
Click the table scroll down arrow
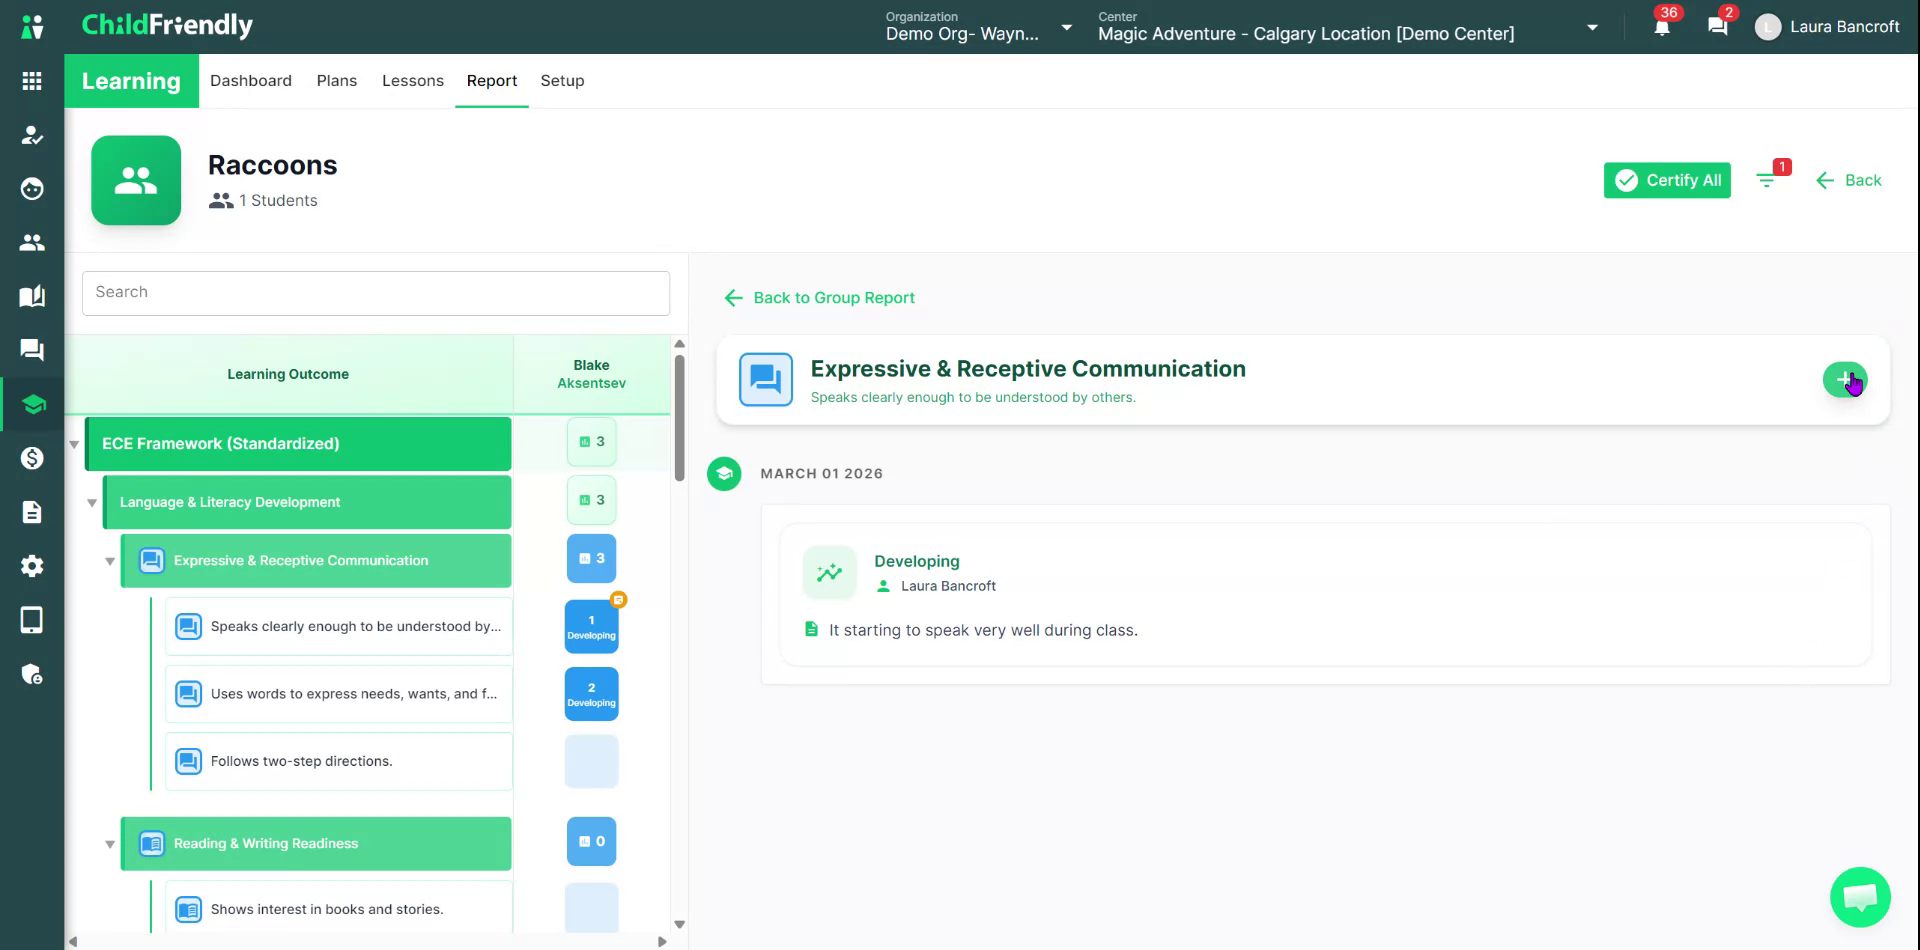tap(680, 925)
